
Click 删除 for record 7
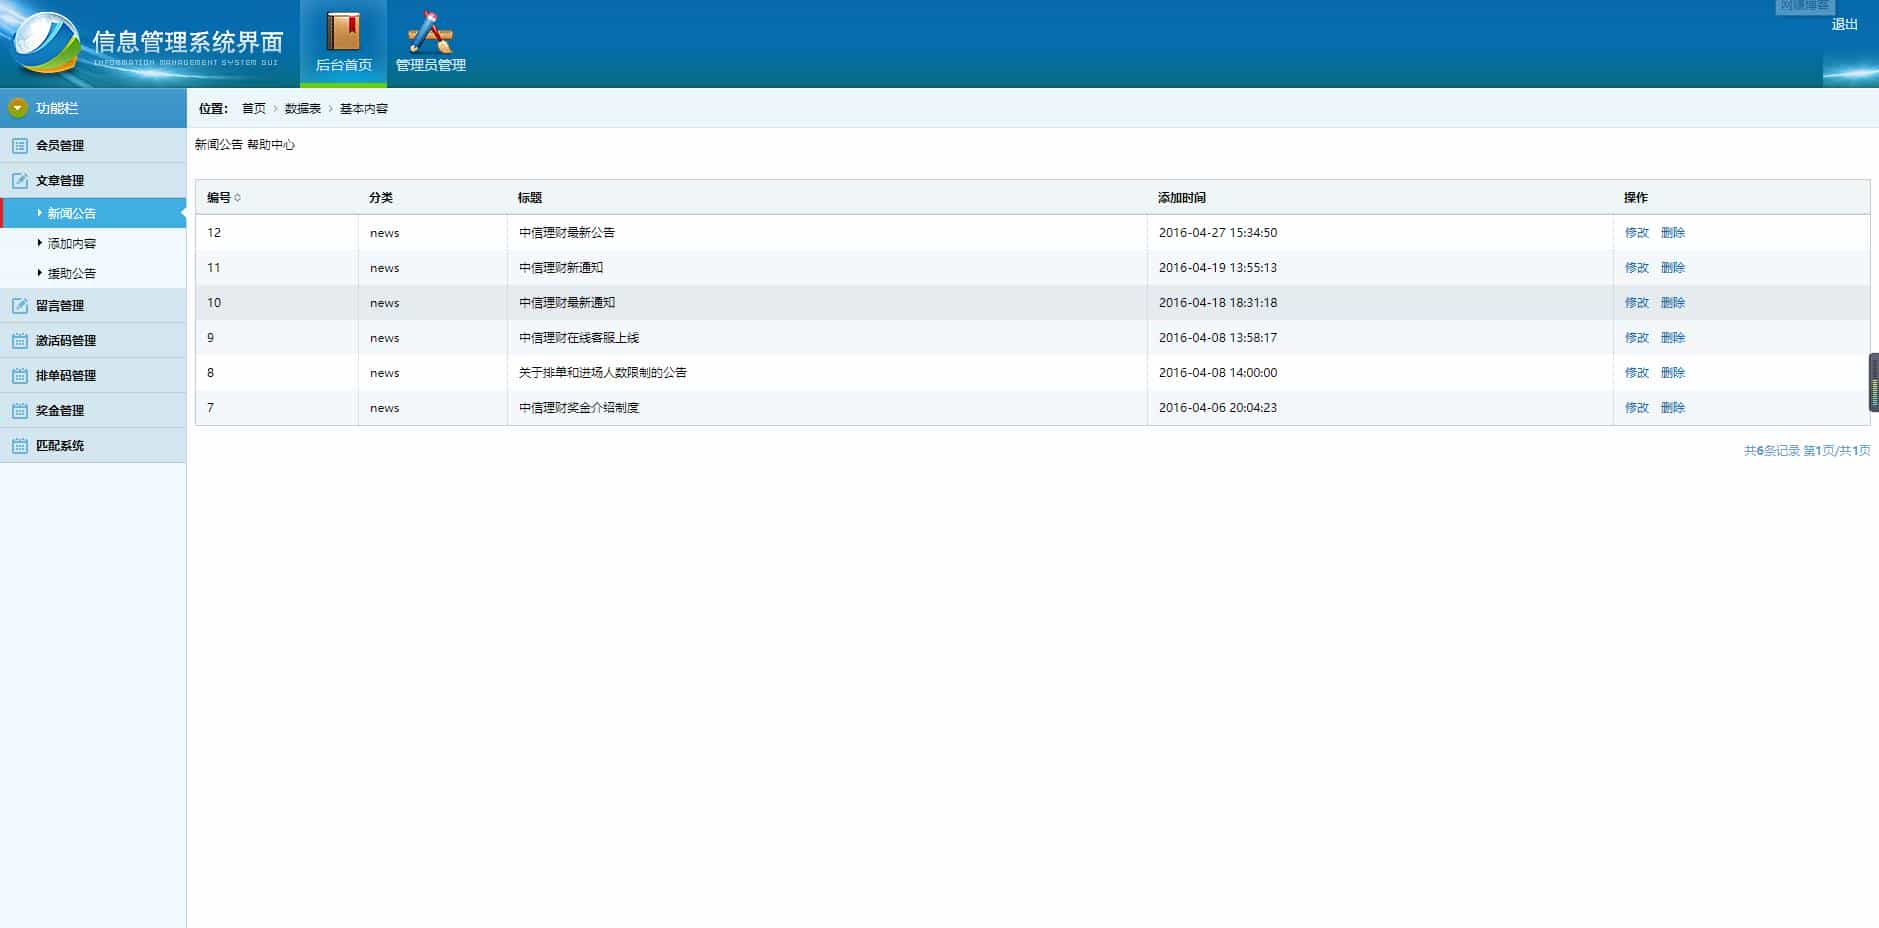tap(1675, 408)
